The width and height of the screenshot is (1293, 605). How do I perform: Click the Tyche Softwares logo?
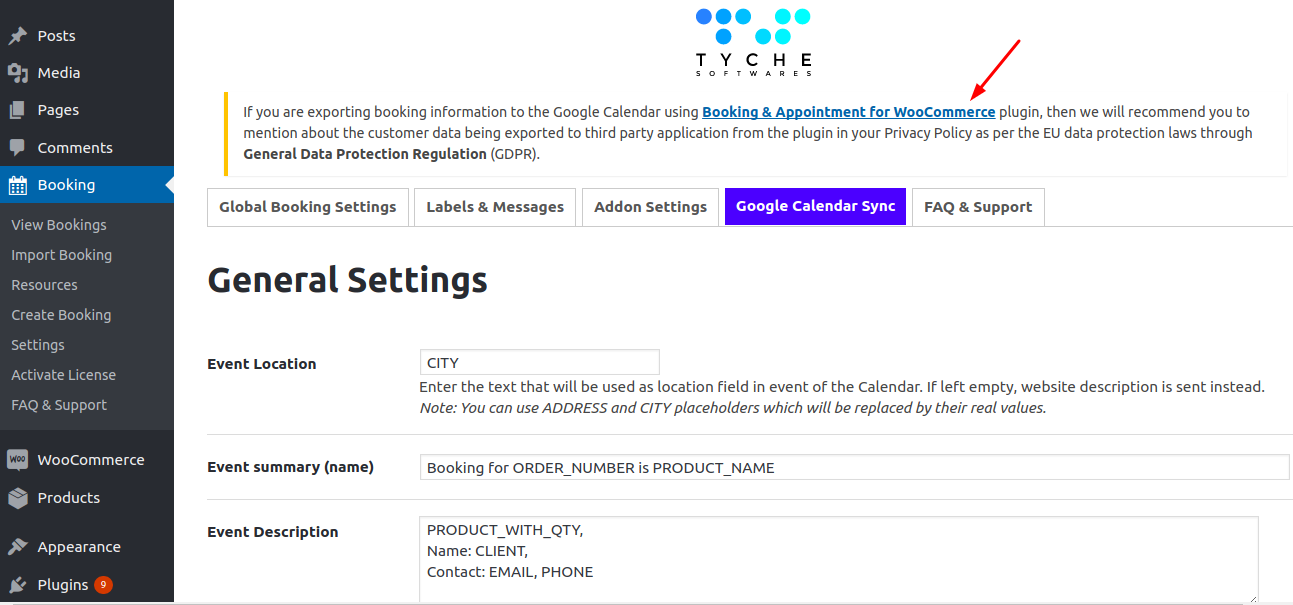[753, 42]
